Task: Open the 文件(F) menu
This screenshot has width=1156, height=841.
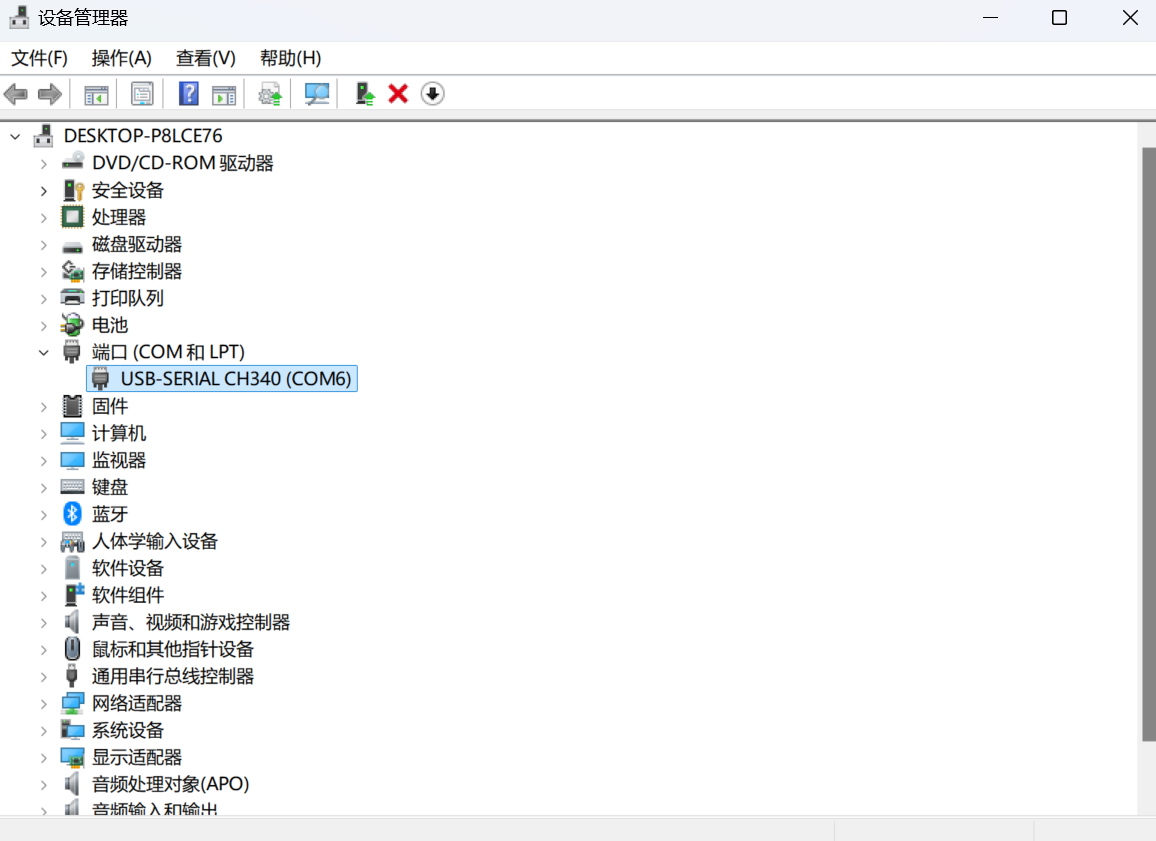Action: 39,58
